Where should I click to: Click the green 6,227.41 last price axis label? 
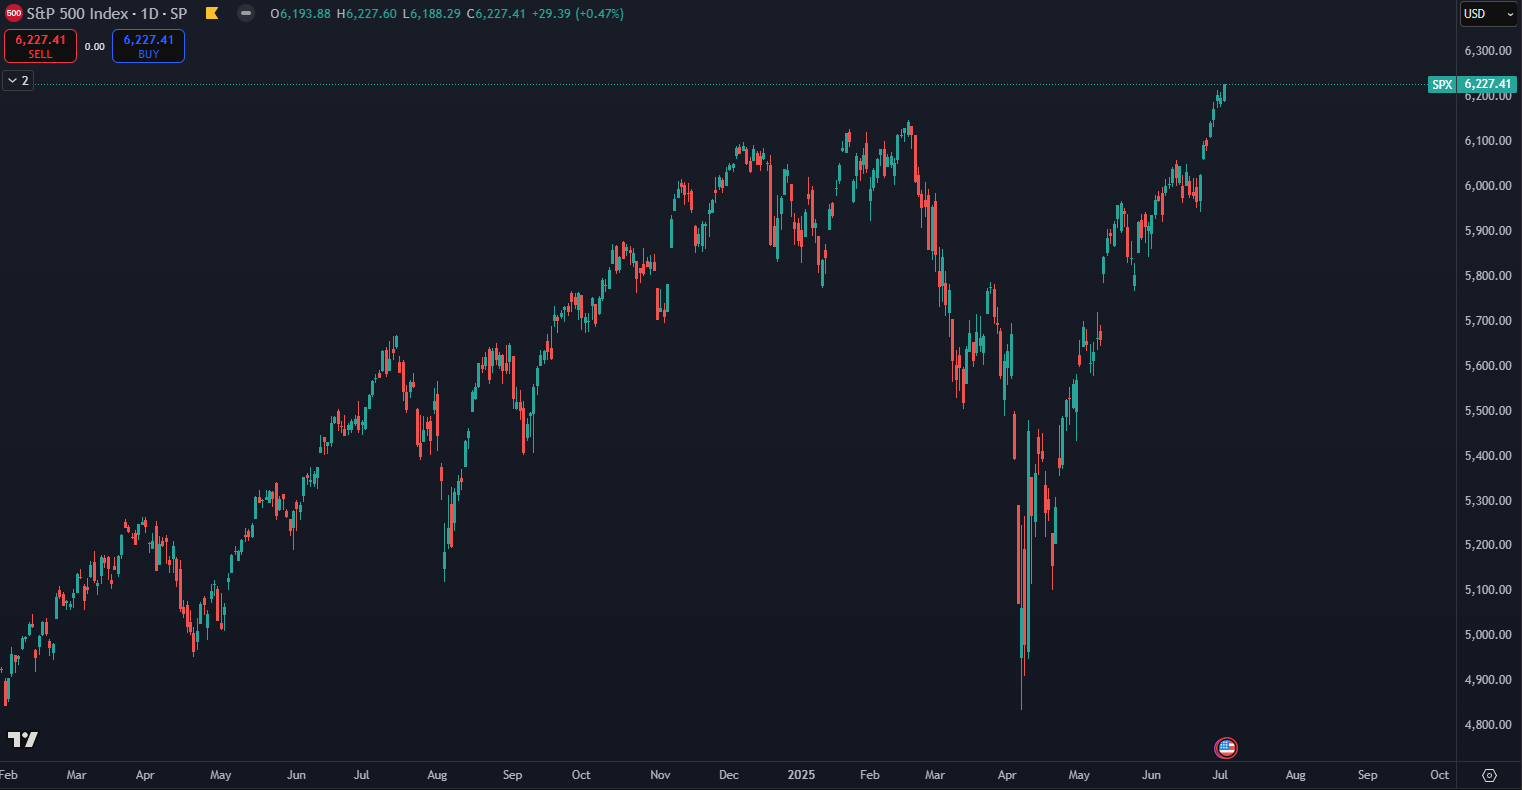[x=1487, y=85]
